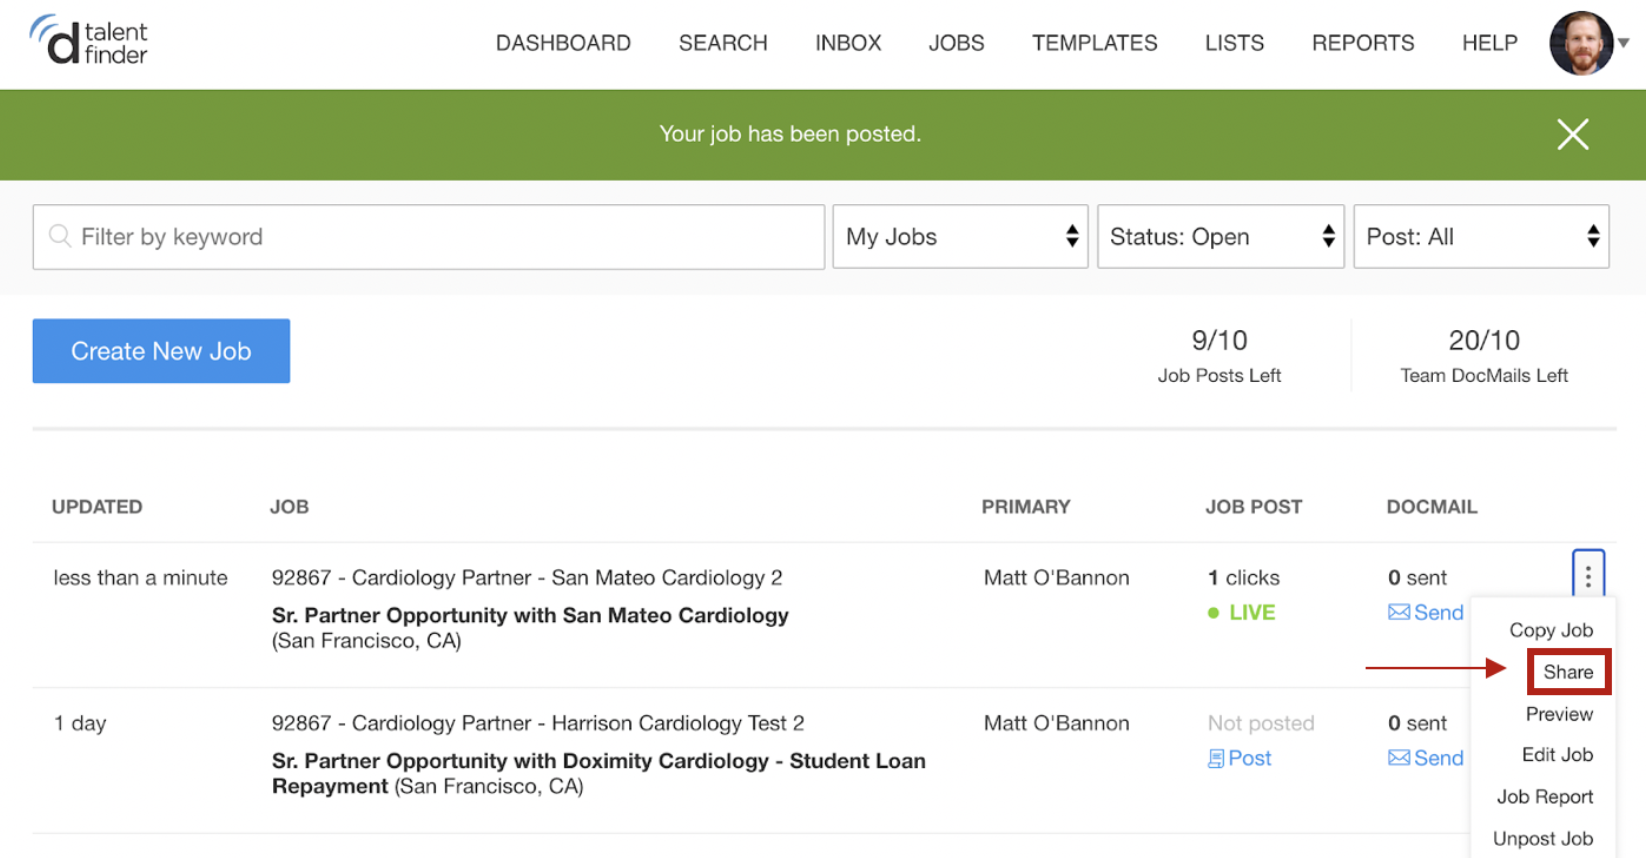Click 'Not posted' status in Harrison row

click(1261, 723)
